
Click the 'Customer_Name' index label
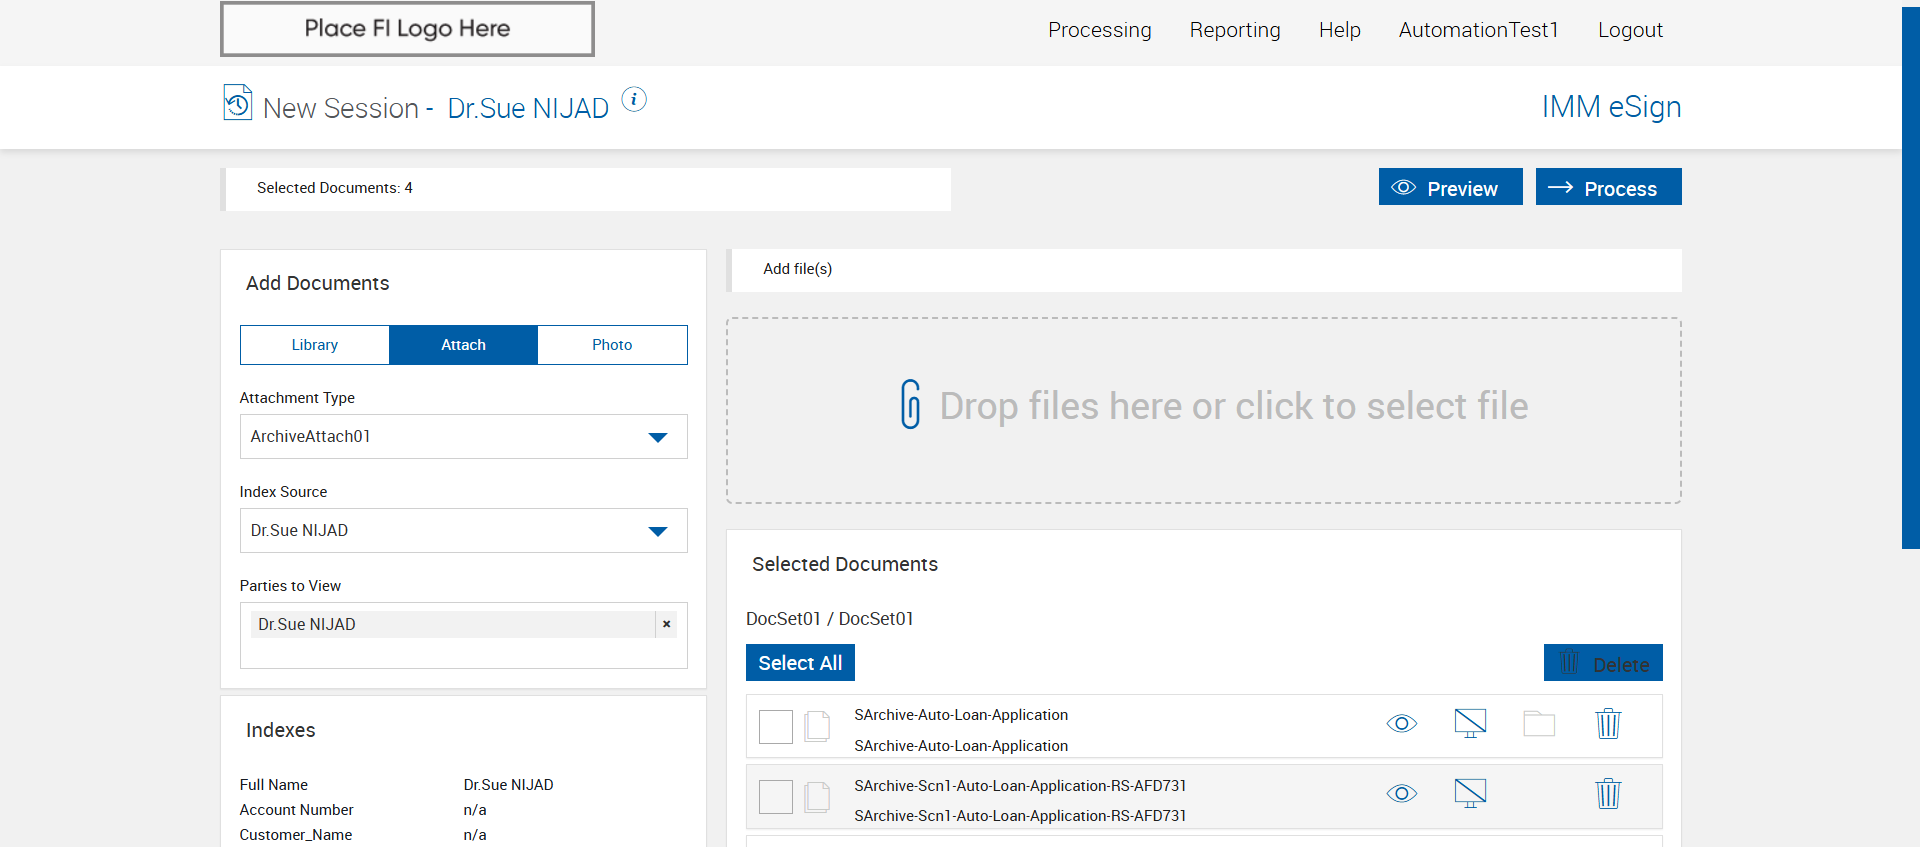(296, 835)
